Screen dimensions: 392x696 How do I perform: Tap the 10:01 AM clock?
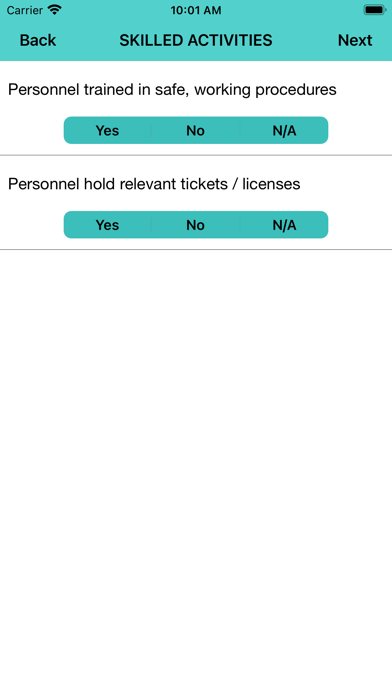(x=196, y=10)
